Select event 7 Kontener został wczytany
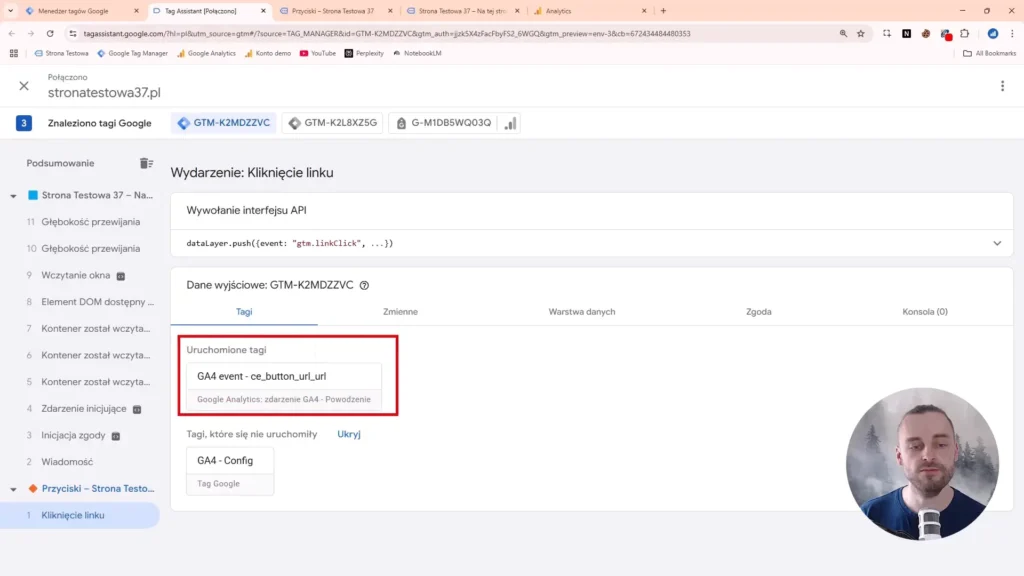1024x576 pixels. click(x=80, y=328)
